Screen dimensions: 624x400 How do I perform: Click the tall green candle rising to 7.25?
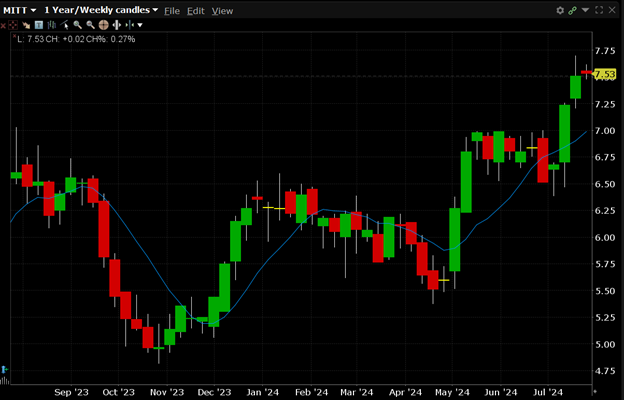(x=564, y=133)
